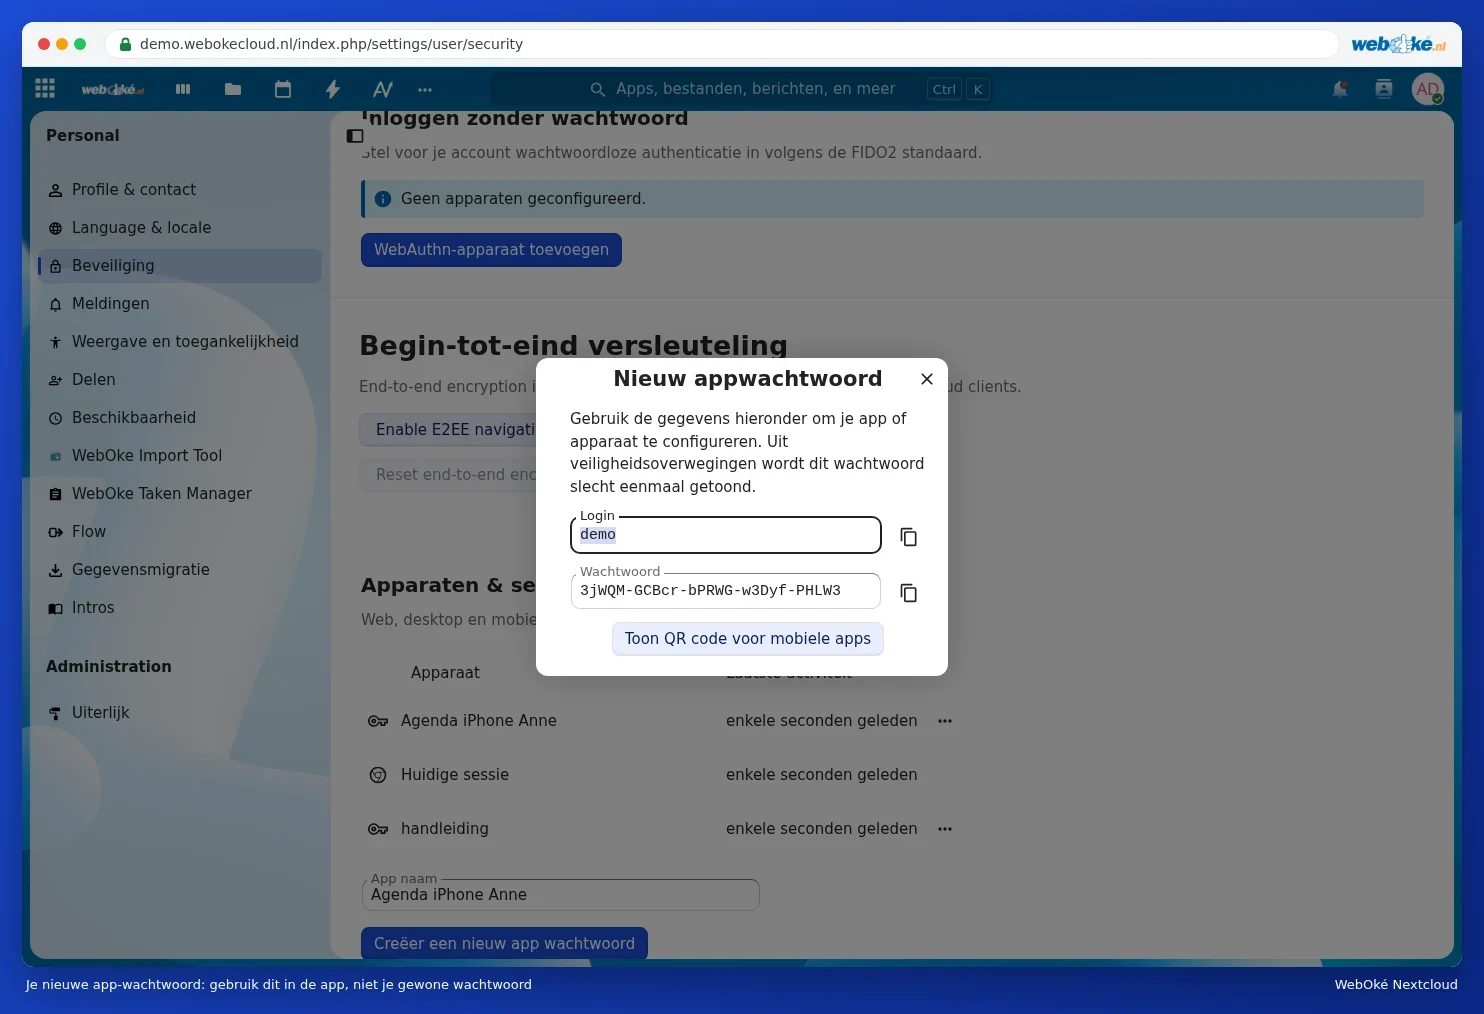Click the Agenda iPhone Anne device name
1484x1014 pixels.
point(479,721)
